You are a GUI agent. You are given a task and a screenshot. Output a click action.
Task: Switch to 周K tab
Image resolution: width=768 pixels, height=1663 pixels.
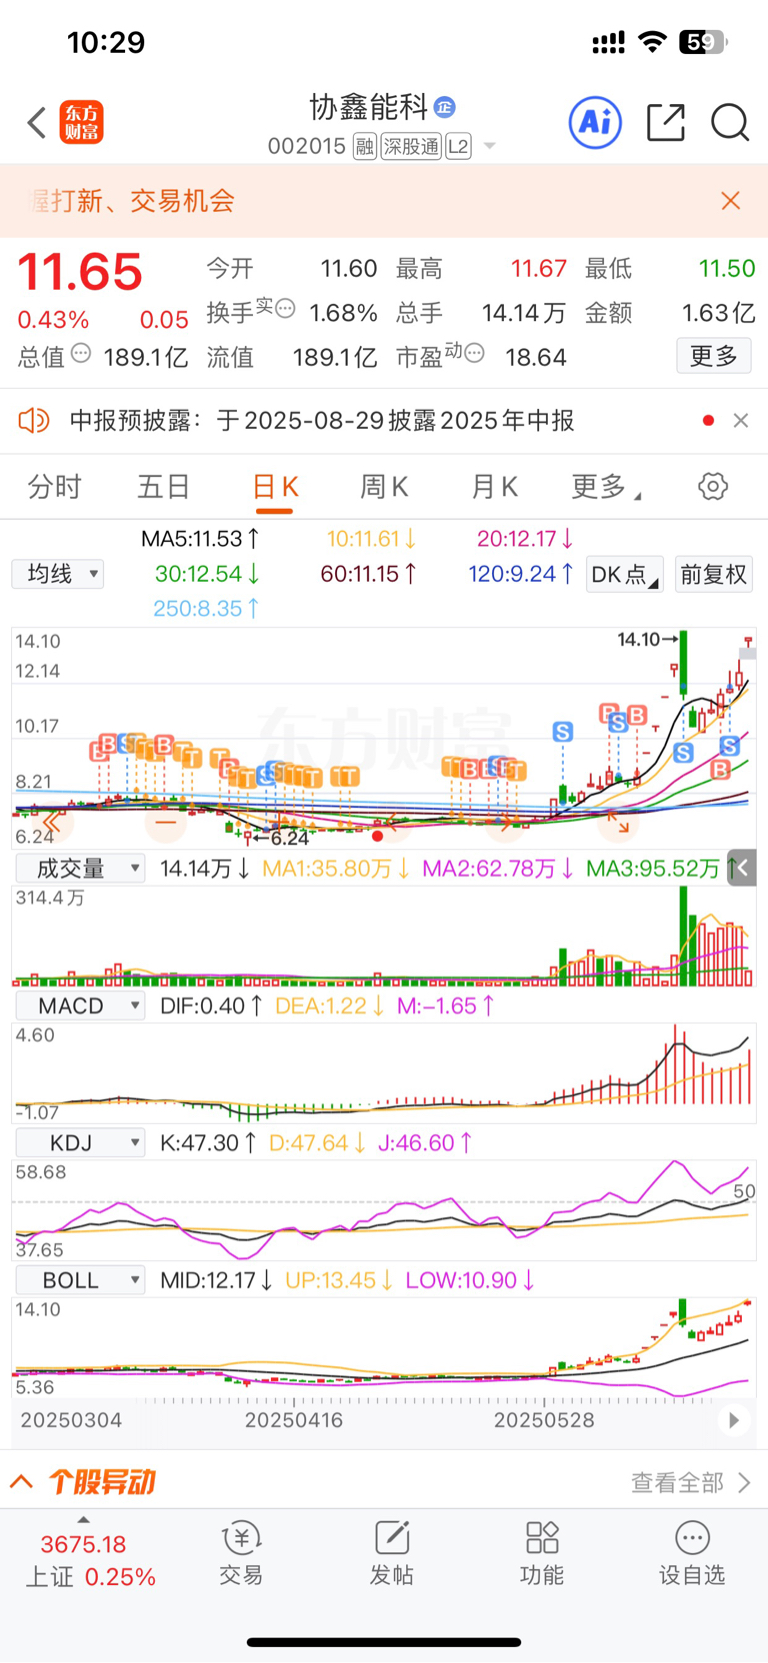point(384,487)
